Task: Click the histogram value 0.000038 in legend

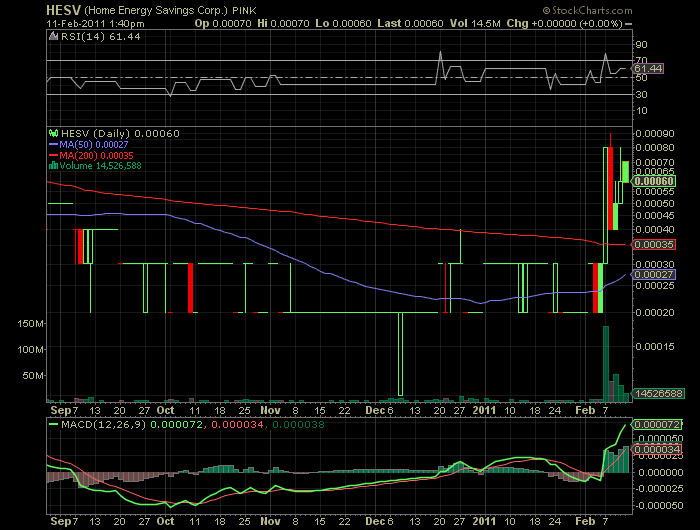Action: click(298, 425)
